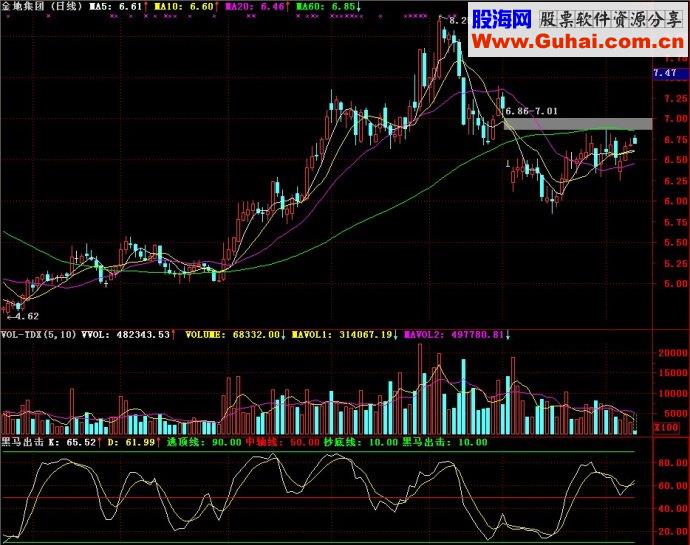The height and width of the screenshot is (545, 690).
Task: Select the 6.86-7.01 gap annotation text
Action: coord(531,111)
